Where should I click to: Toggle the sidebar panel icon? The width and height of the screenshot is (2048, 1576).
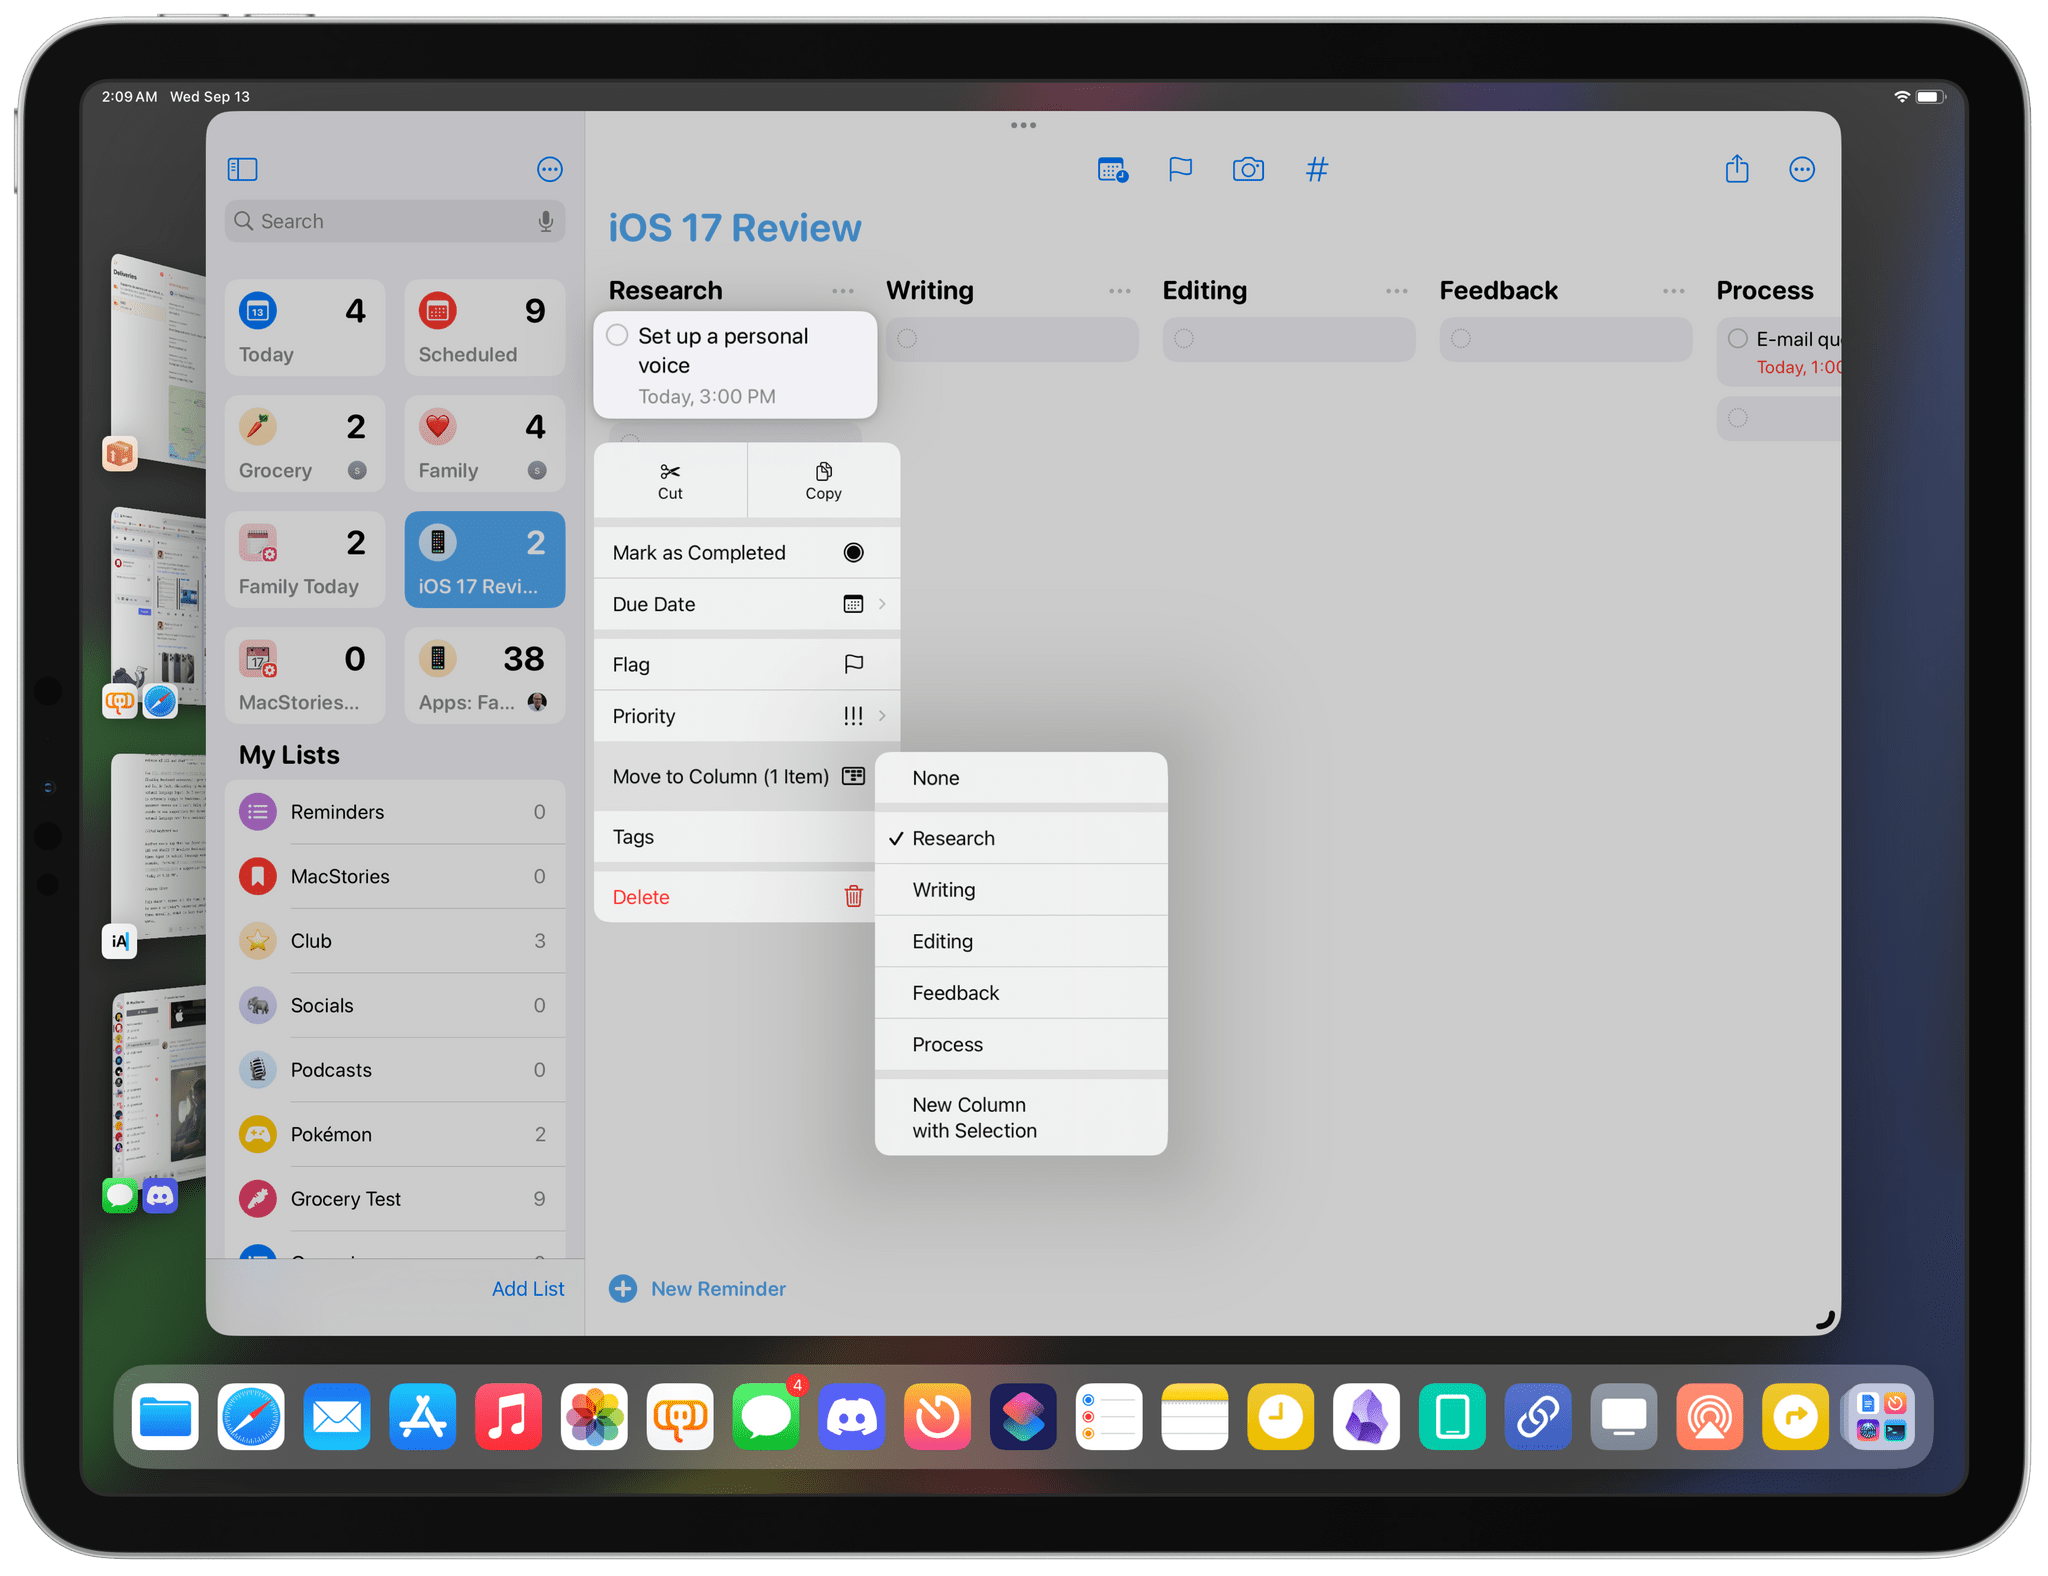pos(243,169)
